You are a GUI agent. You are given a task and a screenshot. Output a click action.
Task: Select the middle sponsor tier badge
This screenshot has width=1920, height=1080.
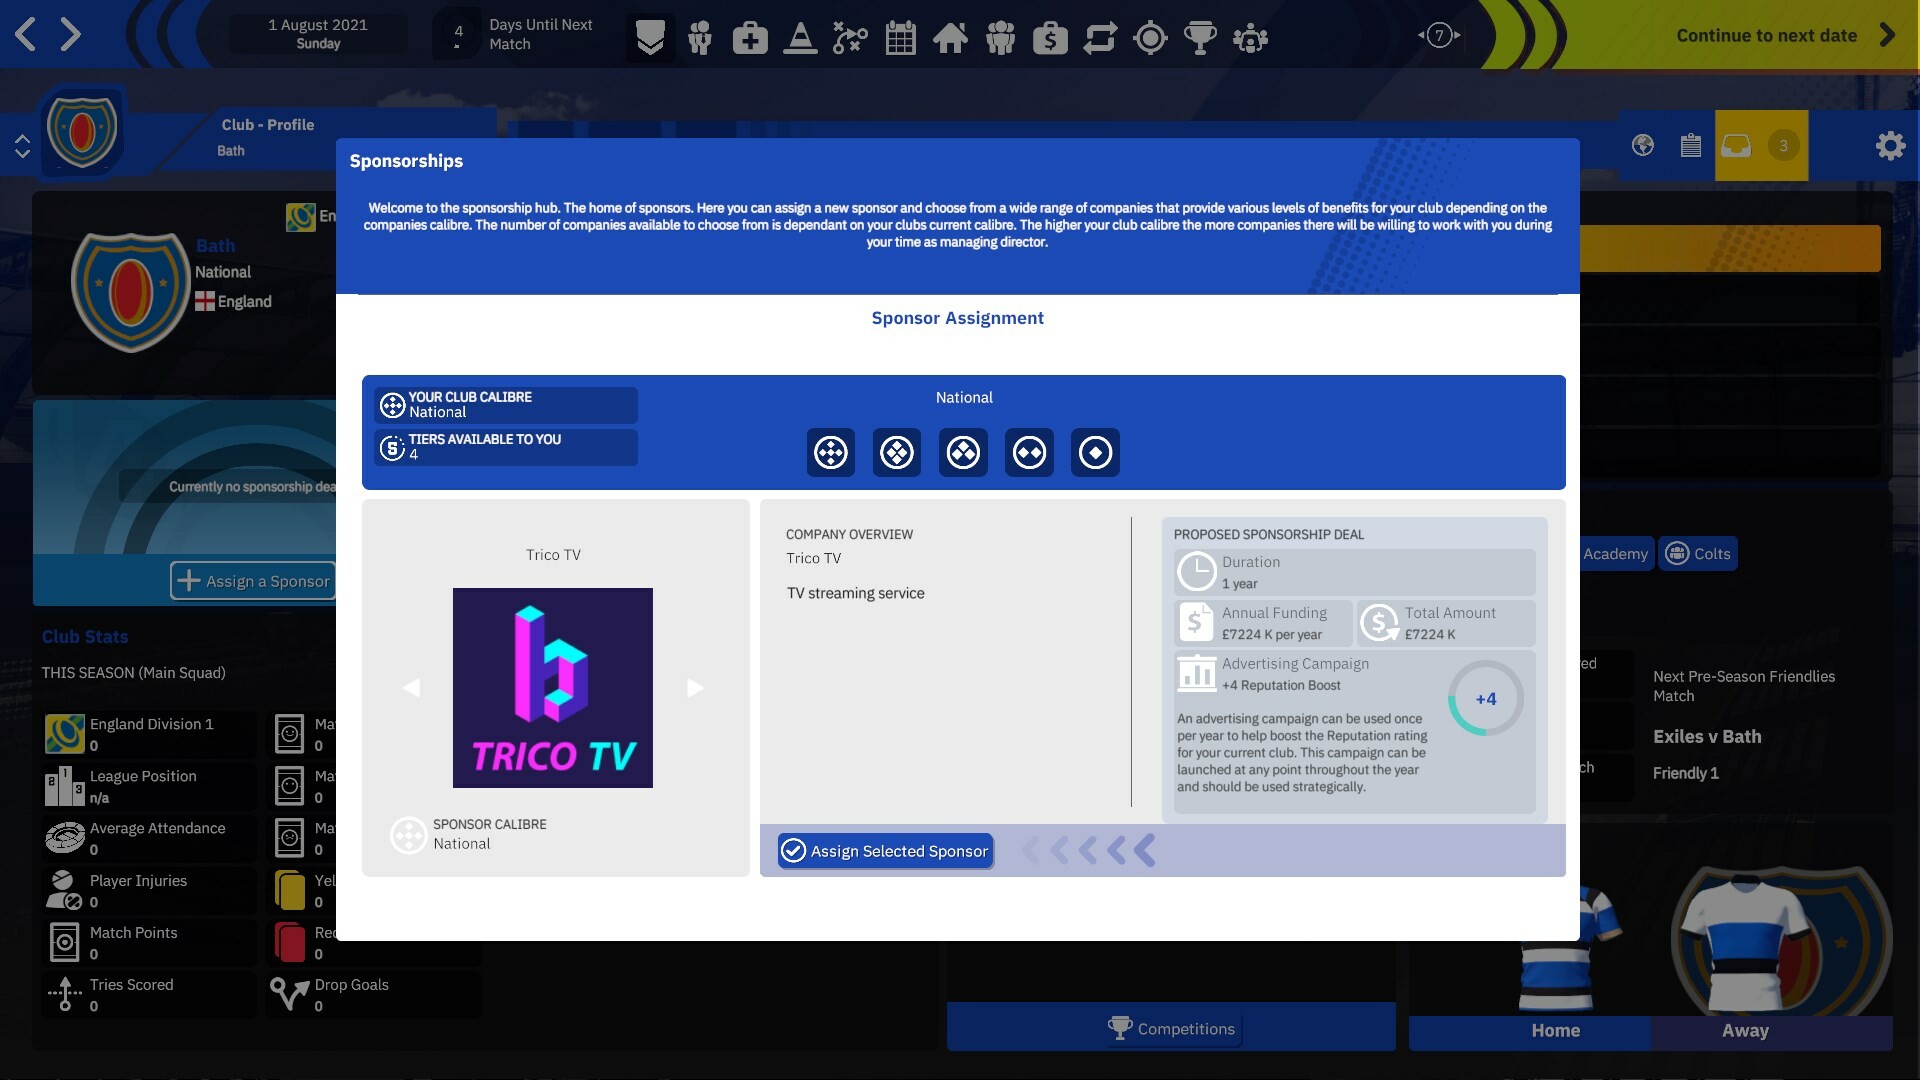tap(963, 452)
